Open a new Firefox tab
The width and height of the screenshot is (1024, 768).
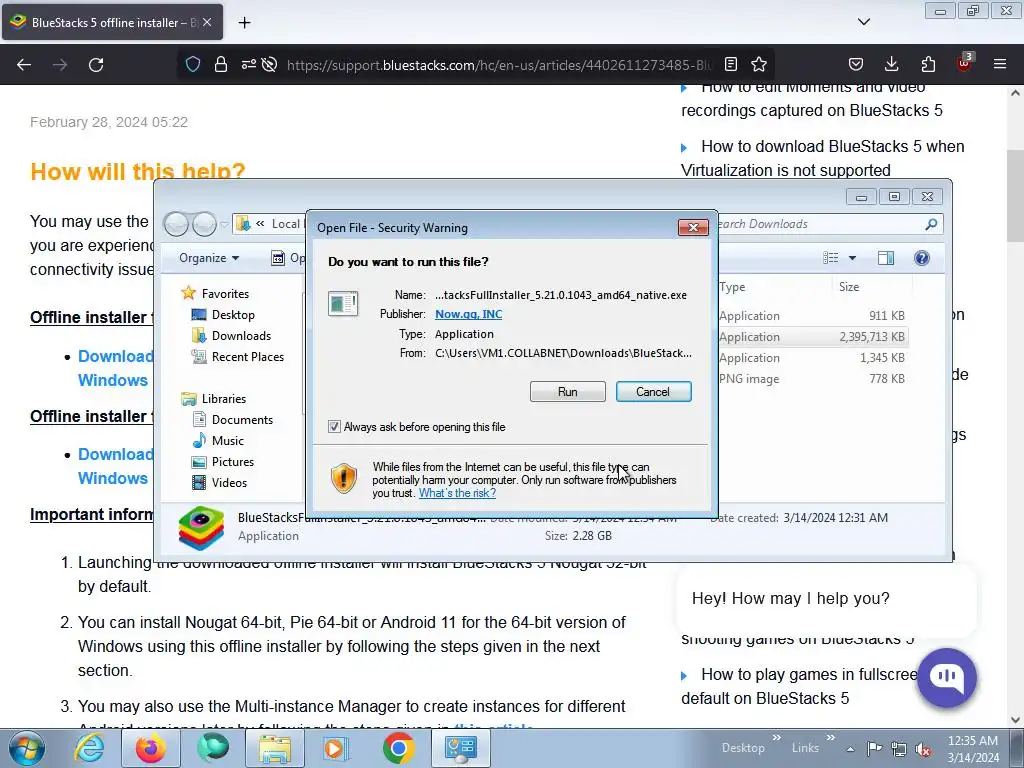pyautogui.click(x=244, y=23)
